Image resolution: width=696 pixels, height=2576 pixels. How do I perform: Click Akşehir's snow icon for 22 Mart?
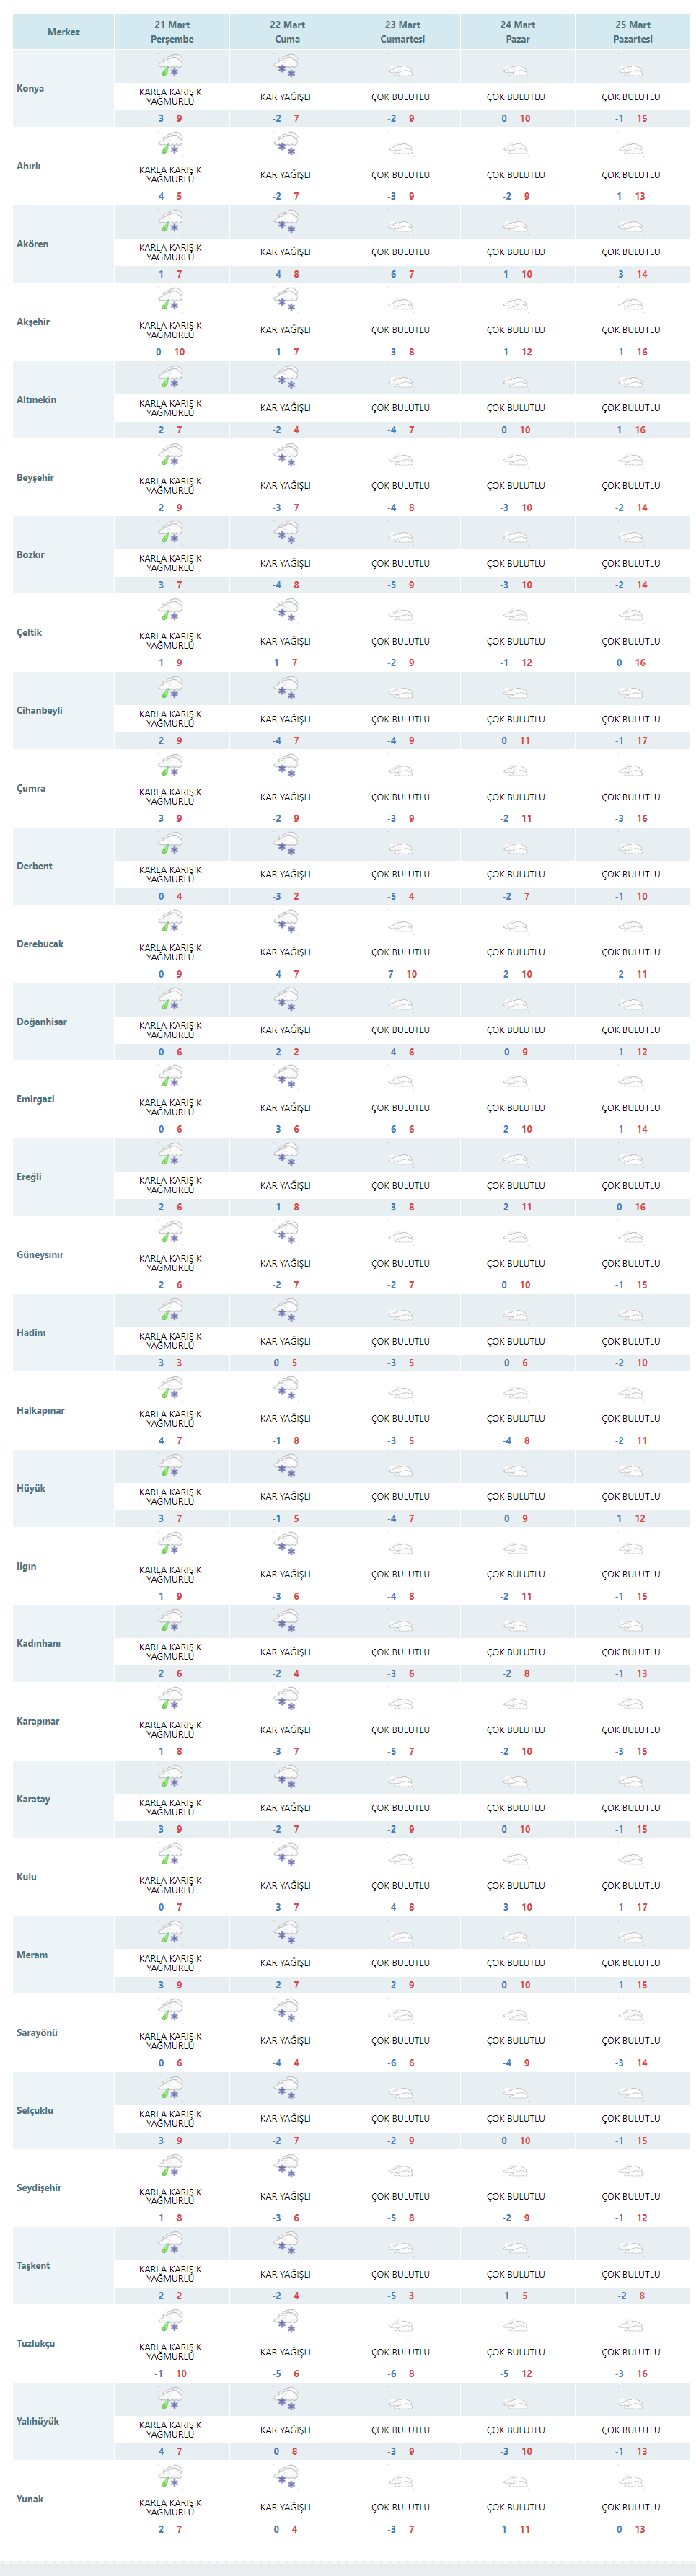[287, 300]
